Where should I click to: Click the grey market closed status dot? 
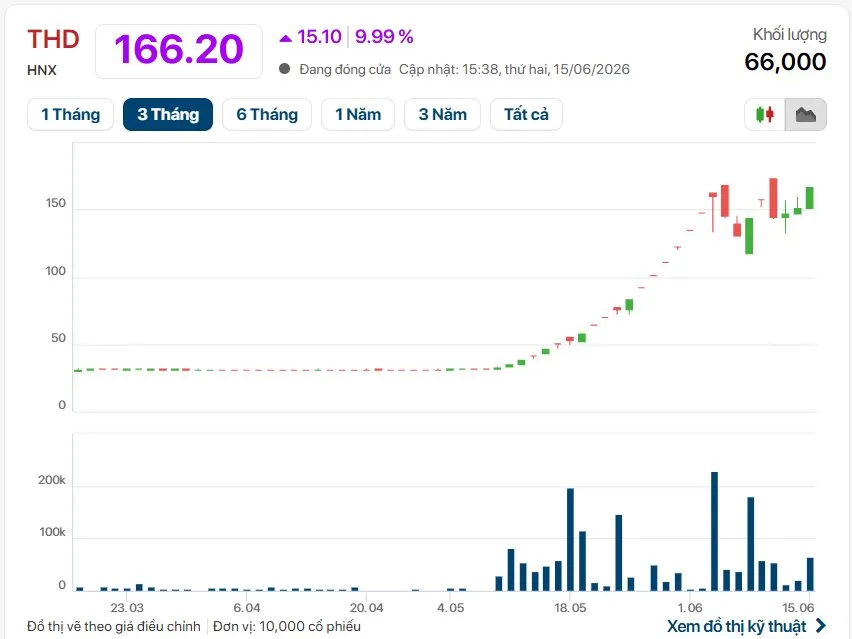coord(284,69)
